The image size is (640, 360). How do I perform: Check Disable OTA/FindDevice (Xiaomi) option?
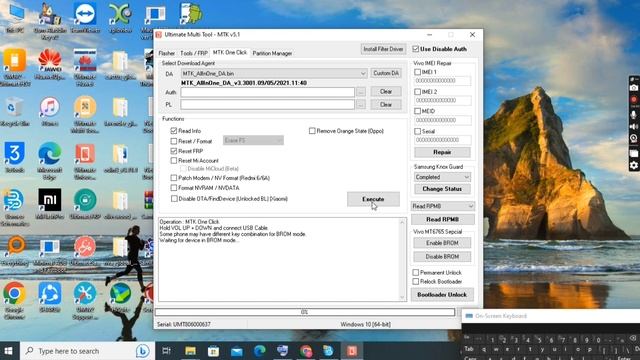174,199
